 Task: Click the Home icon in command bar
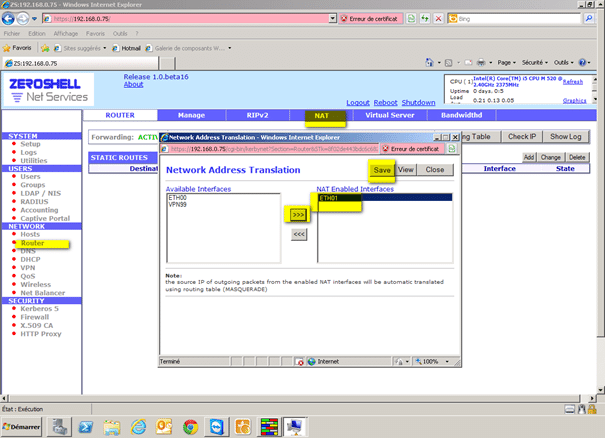click(x=429, y=62)
